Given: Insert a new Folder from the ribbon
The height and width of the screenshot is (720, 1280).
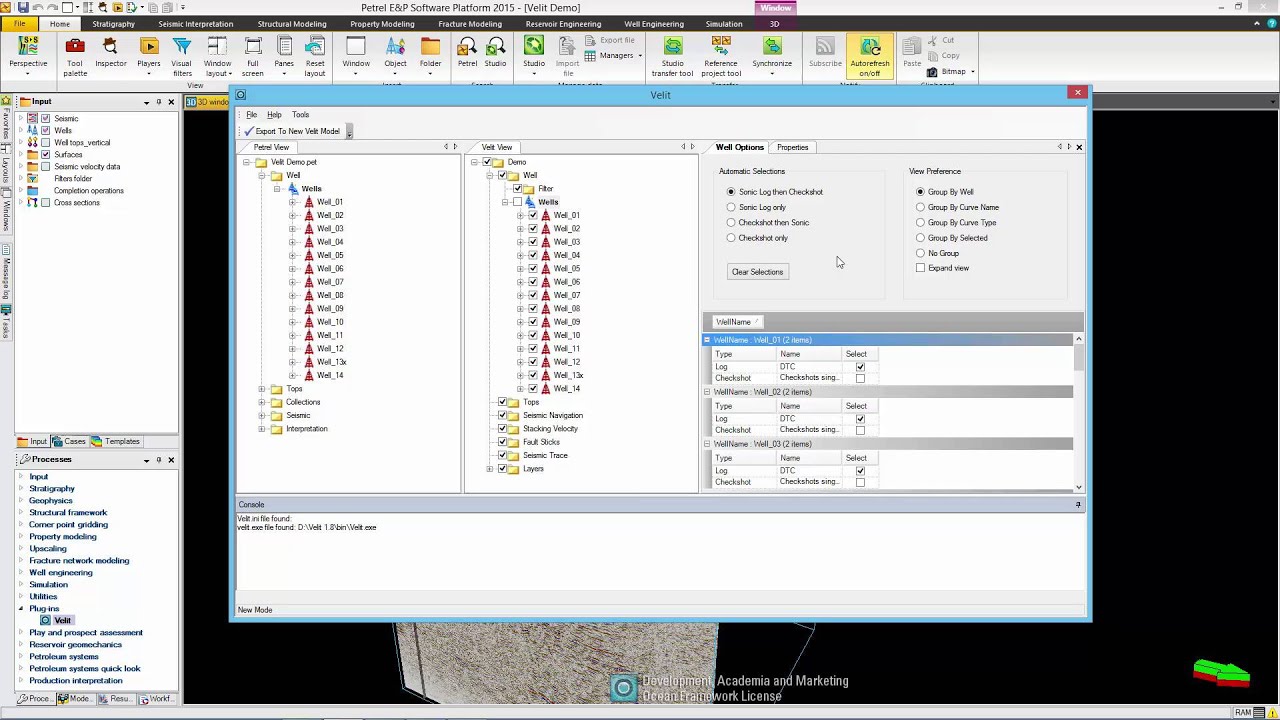Looking at the screenshot, I should pos(430,54).
